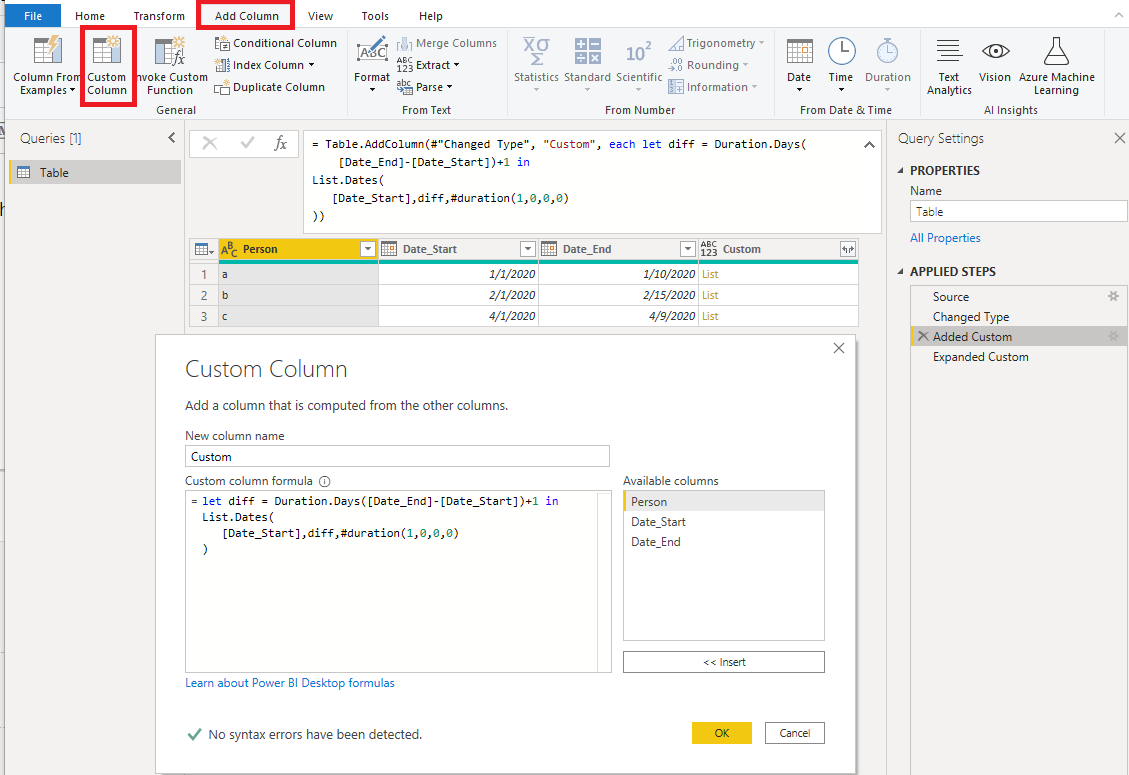The image size is (1129, 775).
Task: Add a Conditional Column
Action: [276, 43]
